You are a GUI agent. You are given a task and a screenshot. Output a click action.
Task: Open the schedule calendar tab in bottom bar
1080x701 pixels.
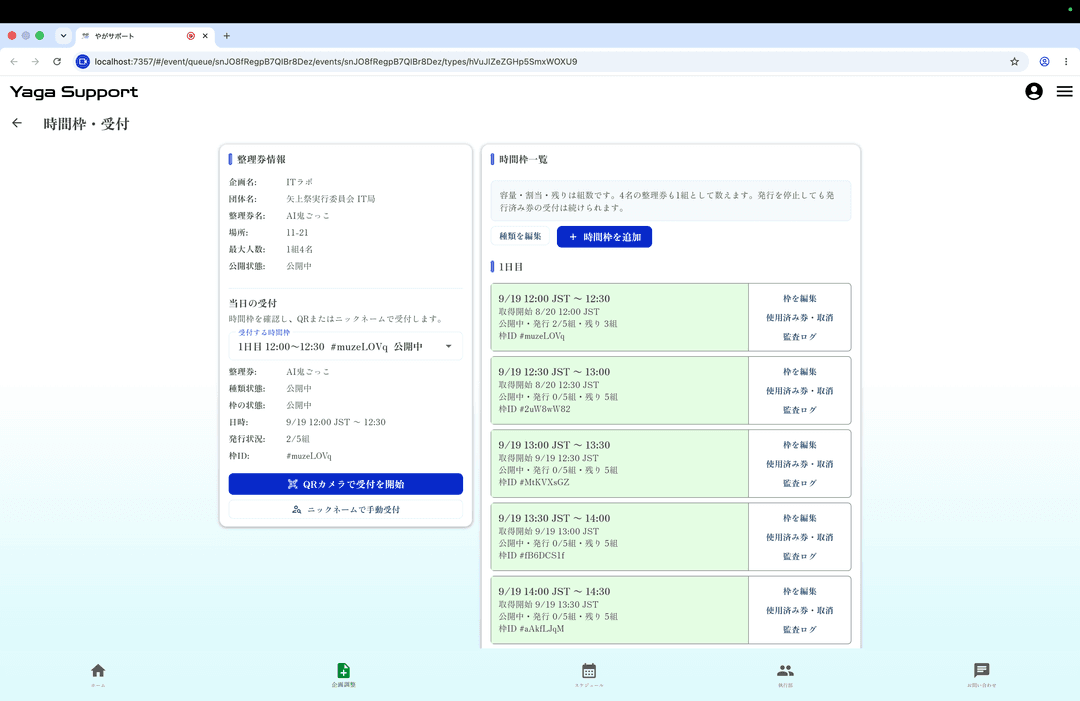tap(589, 674)
